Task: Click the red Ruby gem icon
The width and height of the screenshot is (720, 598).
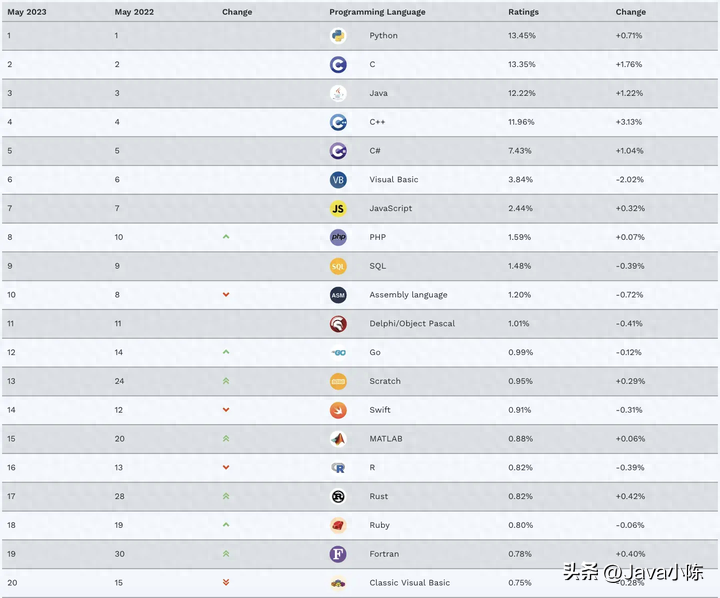Action: pos(338,525)
